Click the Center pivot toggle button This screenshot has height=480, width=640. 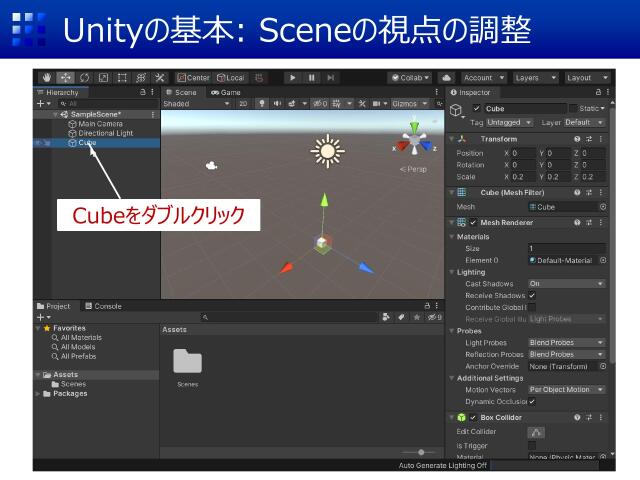click(x=194, y=77)
